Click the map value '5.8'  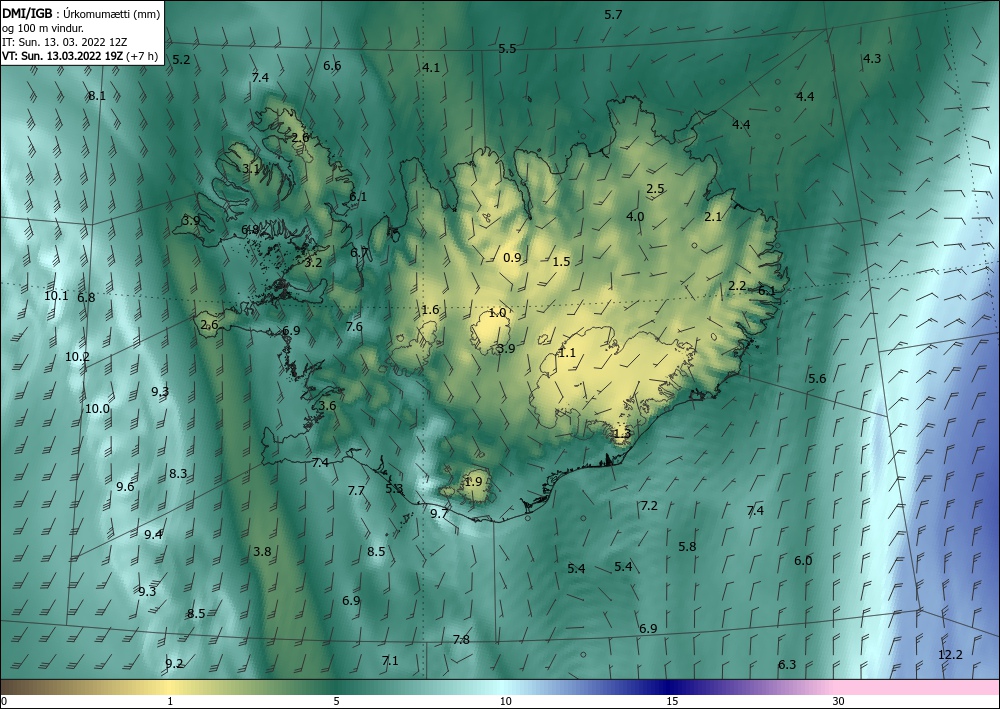click(687, 547)
